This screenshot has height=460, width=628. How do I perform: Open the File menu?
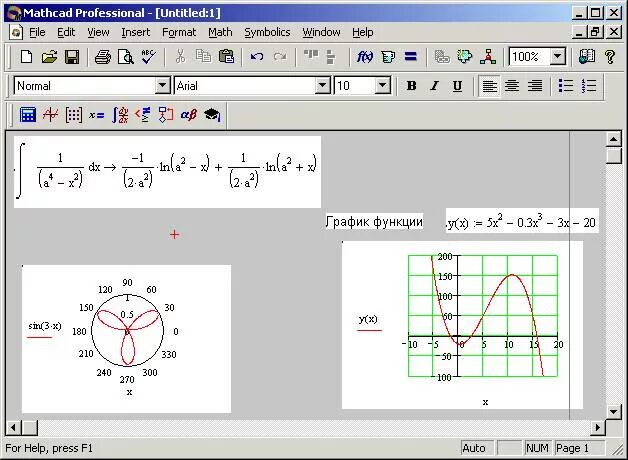(37, 32)
